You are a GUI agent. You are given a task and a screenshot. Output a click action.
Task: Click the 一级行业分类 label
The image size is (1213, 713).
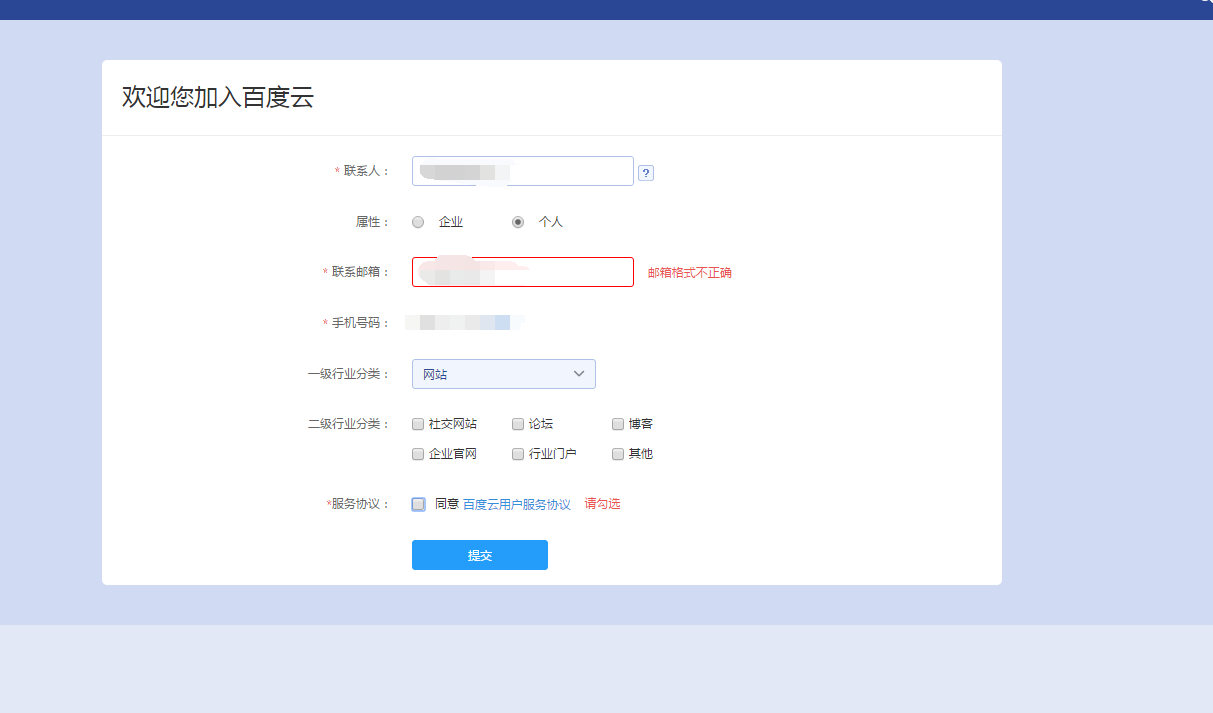pyautogui.click(x=348, y=374)
